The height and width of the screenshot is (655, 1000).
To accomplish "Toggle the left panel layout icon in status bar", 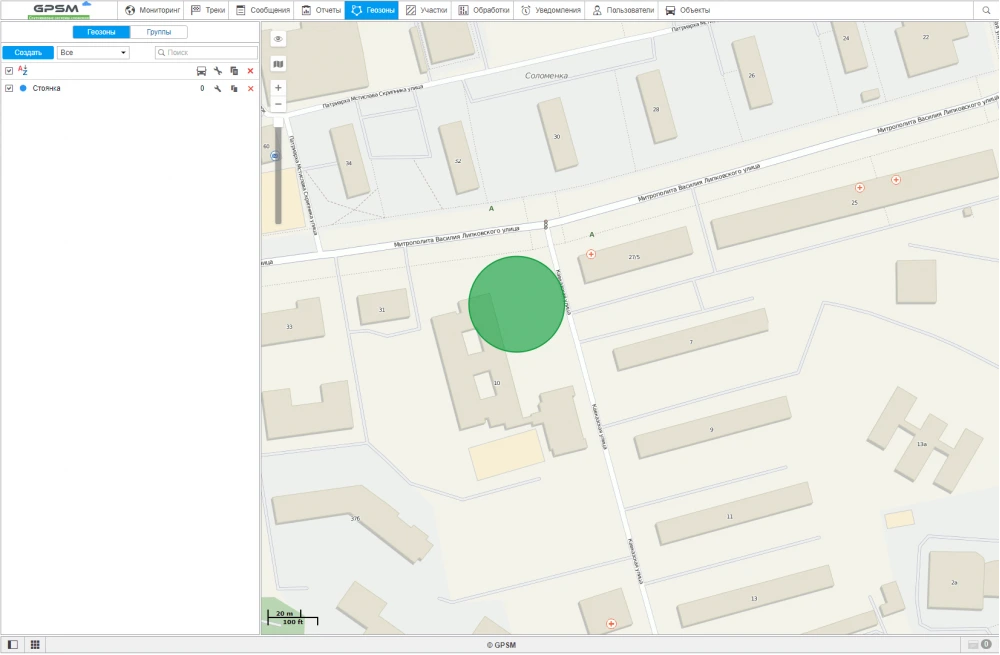I will tap(13, 645).
